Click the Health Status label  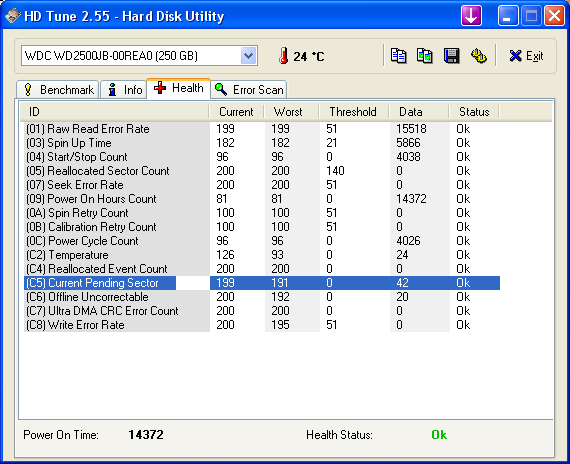pos(339,435)
